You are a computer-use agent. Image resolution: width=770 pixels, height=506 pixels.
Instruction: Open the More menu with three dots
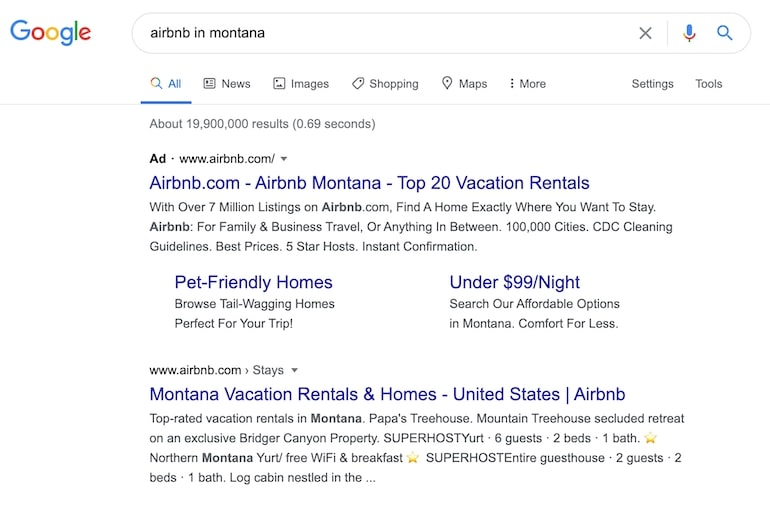coord(512,84)
